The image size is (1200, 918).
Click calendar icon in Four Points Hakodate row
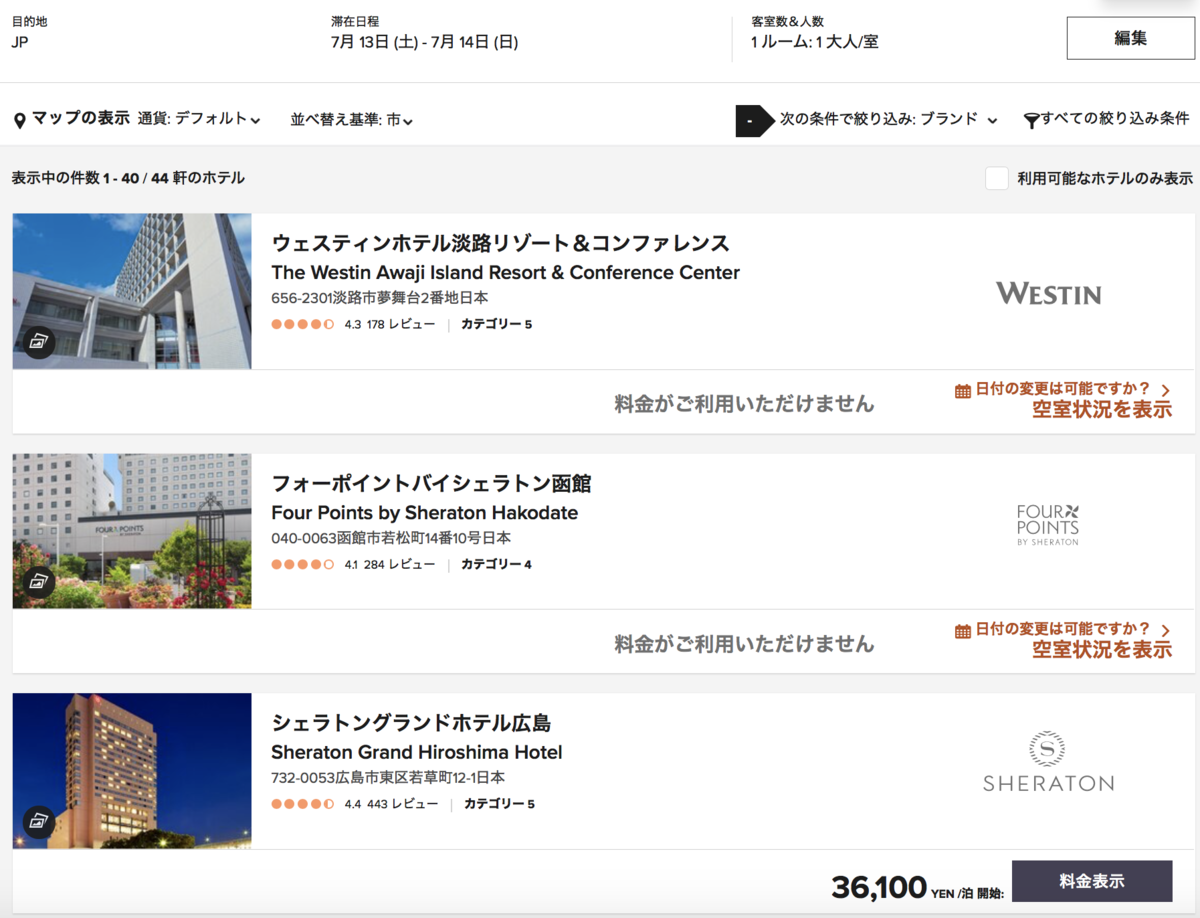point(963,631)
